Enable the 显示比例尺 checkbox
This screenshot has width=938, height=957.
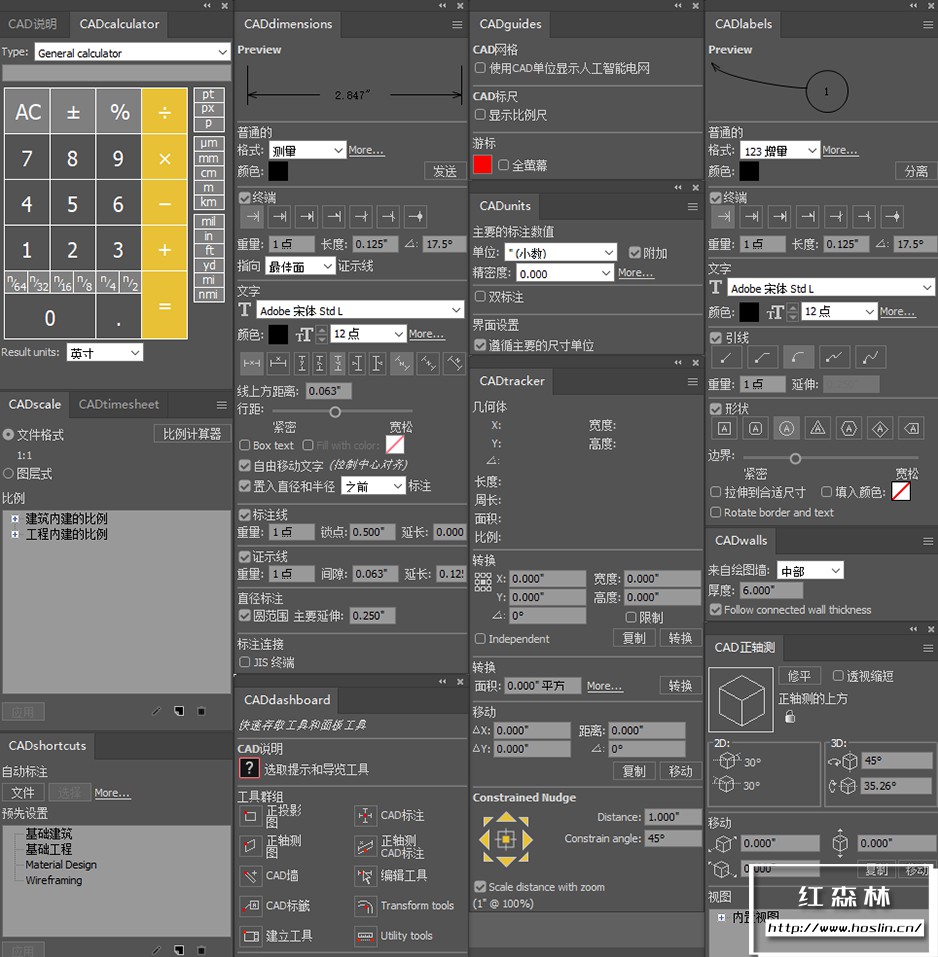[x=480, y=114]
